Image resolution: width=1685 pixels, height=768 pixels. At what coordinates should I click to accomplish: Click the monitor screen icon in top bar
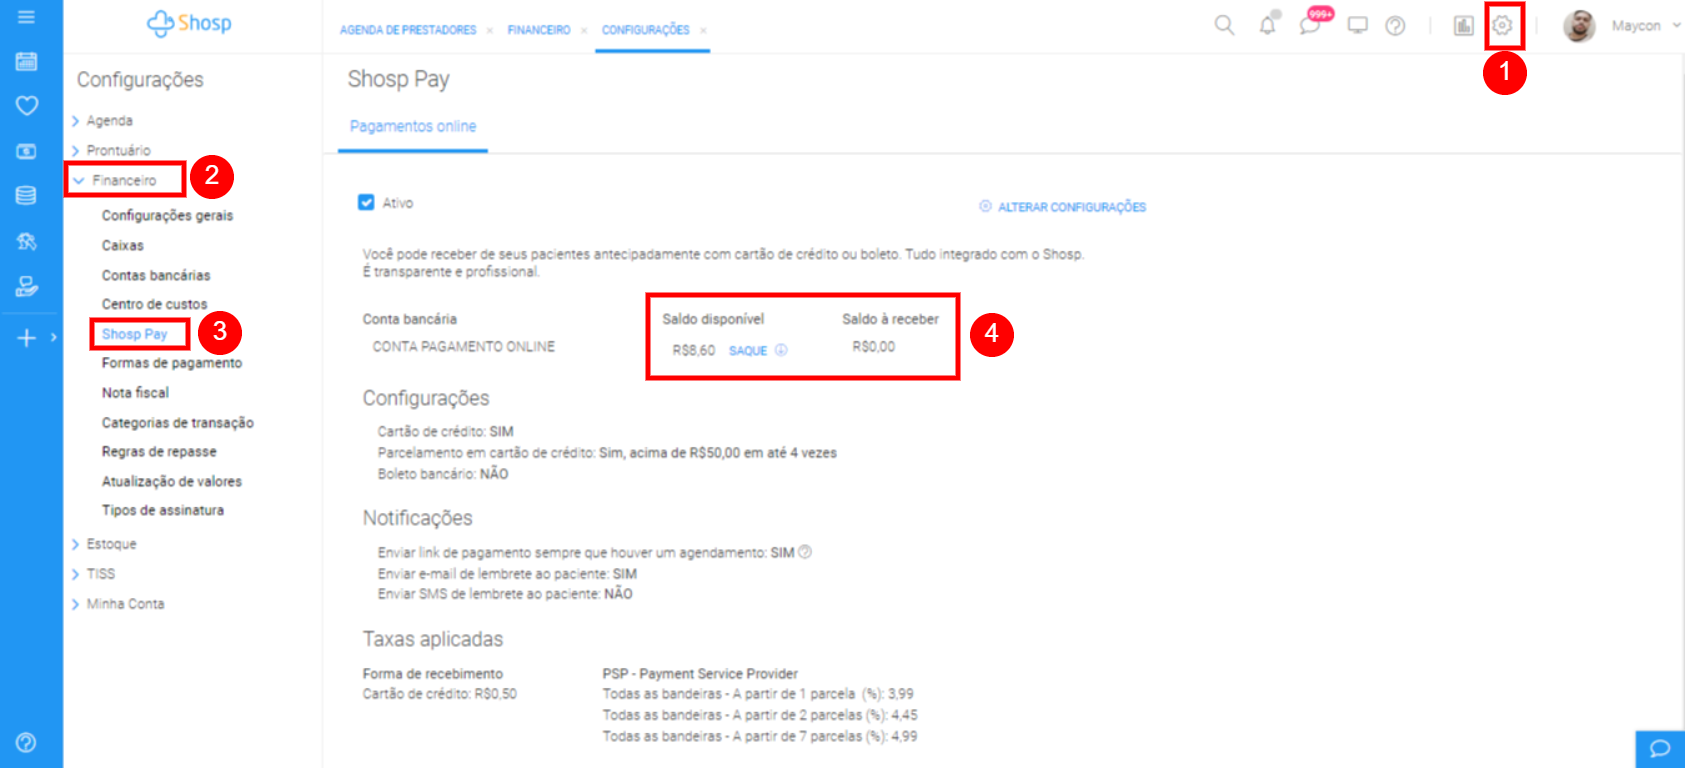pyautogui.click(x=1357, y=25)
